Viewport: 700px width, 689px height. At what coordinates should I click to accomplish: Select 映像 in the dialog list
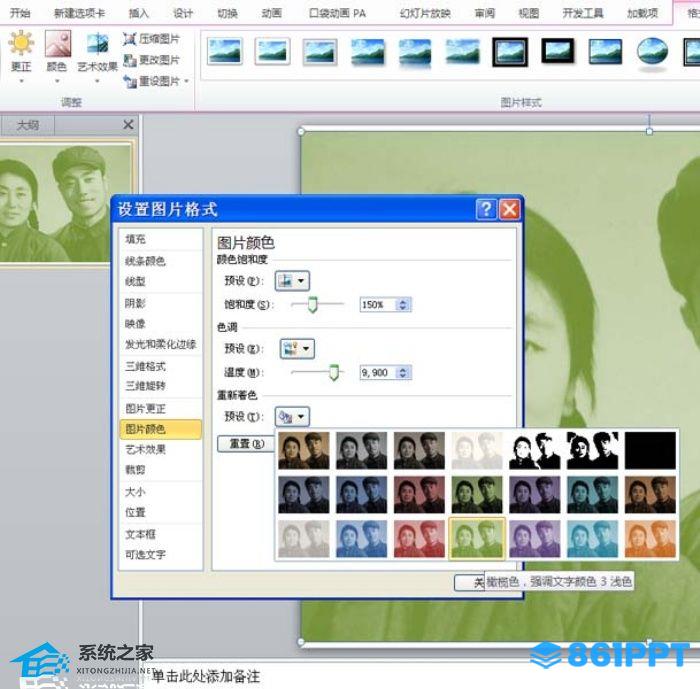click(x=161, y=324)
